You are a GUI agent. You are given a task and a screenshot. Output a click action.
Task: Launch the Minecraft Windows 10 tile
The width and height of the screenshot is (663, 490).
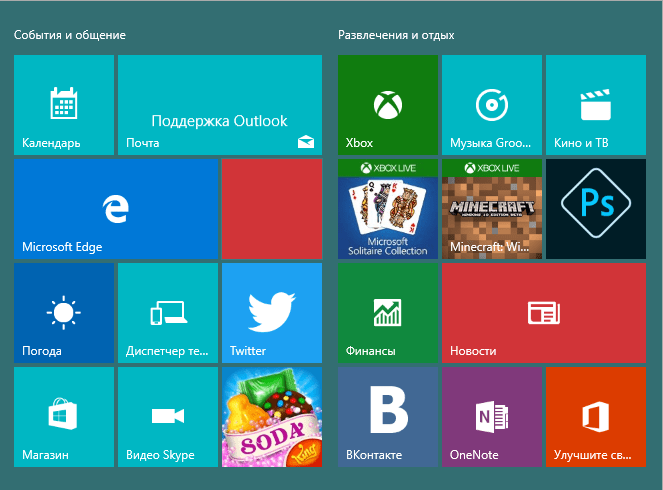coord(492,209)
